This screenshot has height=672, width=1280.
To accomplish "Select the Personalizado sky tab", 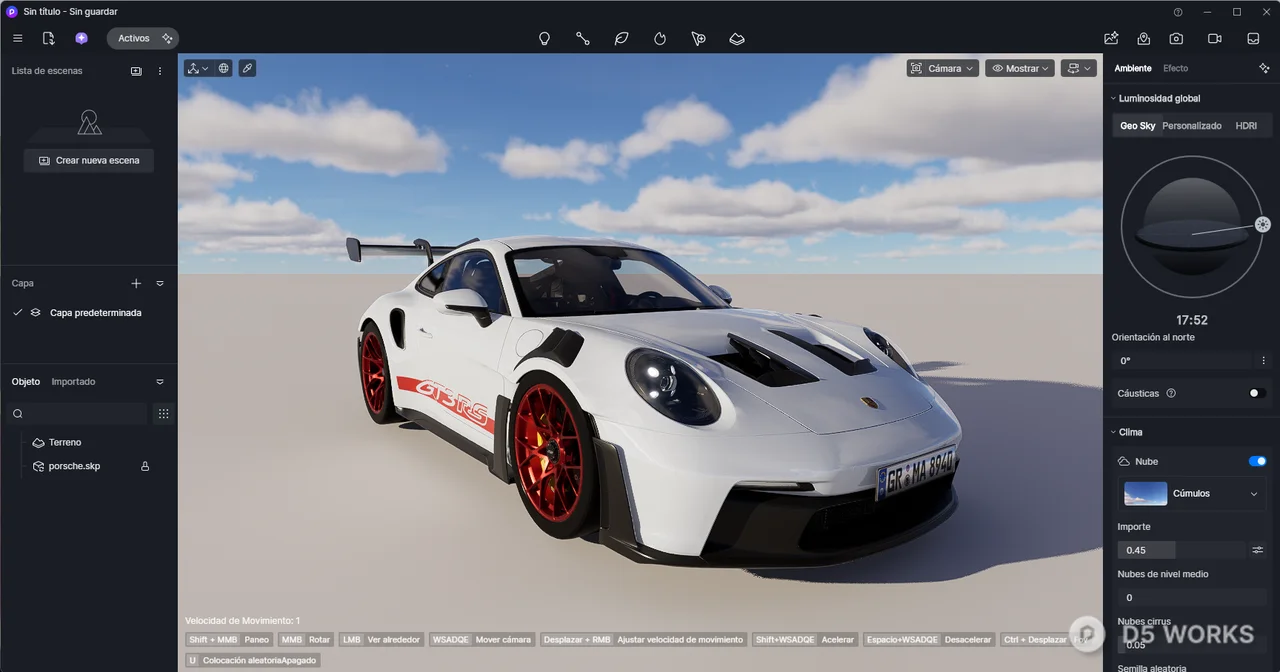I will tap(1192, 126).
